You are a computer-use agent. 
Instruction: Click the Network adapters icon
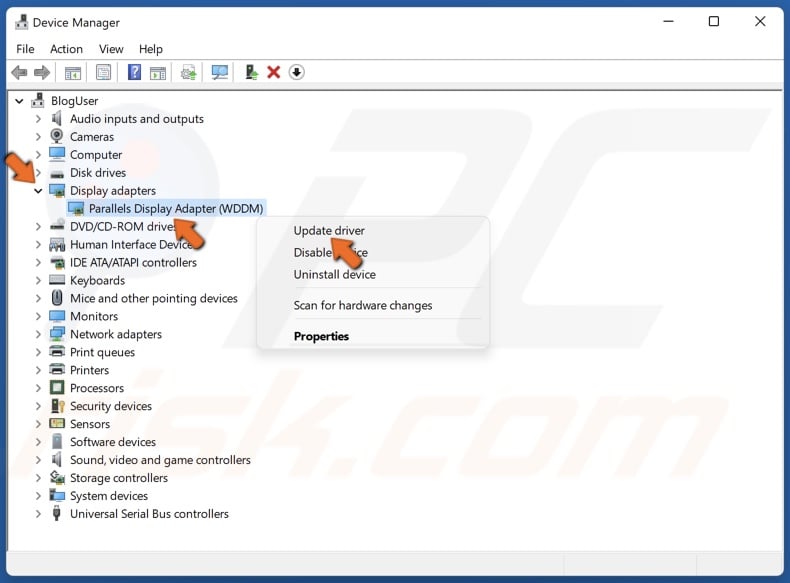(x=57, y=334)
